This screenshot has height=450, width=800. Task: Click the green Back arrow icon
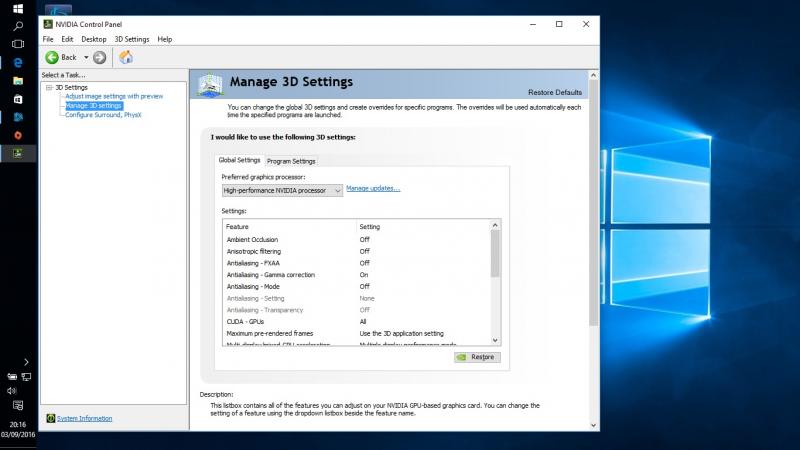click(52, 57)
